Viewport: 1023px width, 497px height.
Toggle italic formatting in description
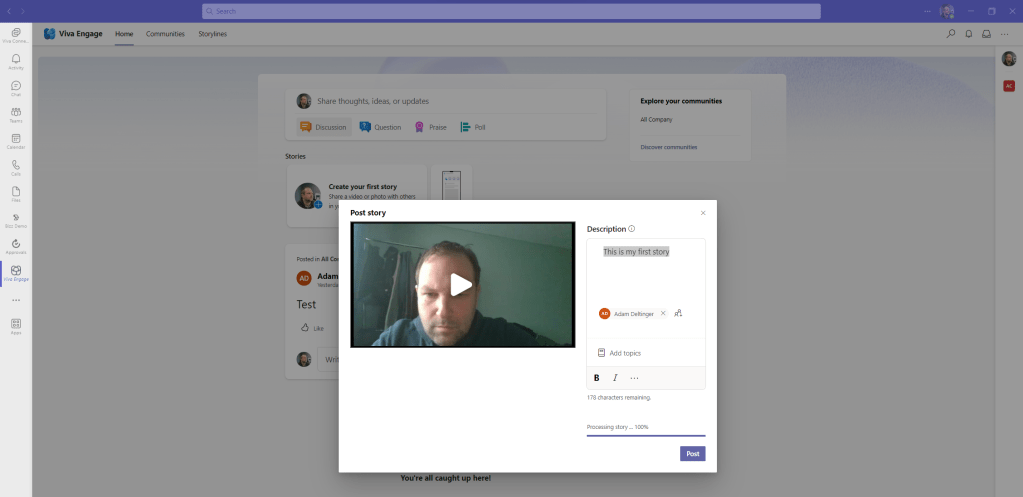coord(615,378)
